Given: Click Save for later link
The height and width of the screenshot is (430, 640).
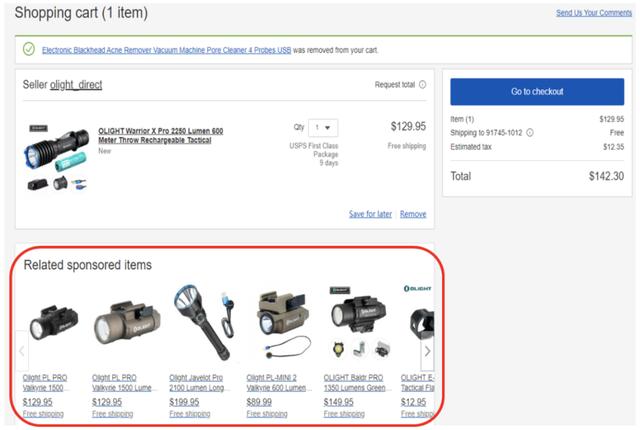Looking at the screenshot, I should (x=370, y=214).
